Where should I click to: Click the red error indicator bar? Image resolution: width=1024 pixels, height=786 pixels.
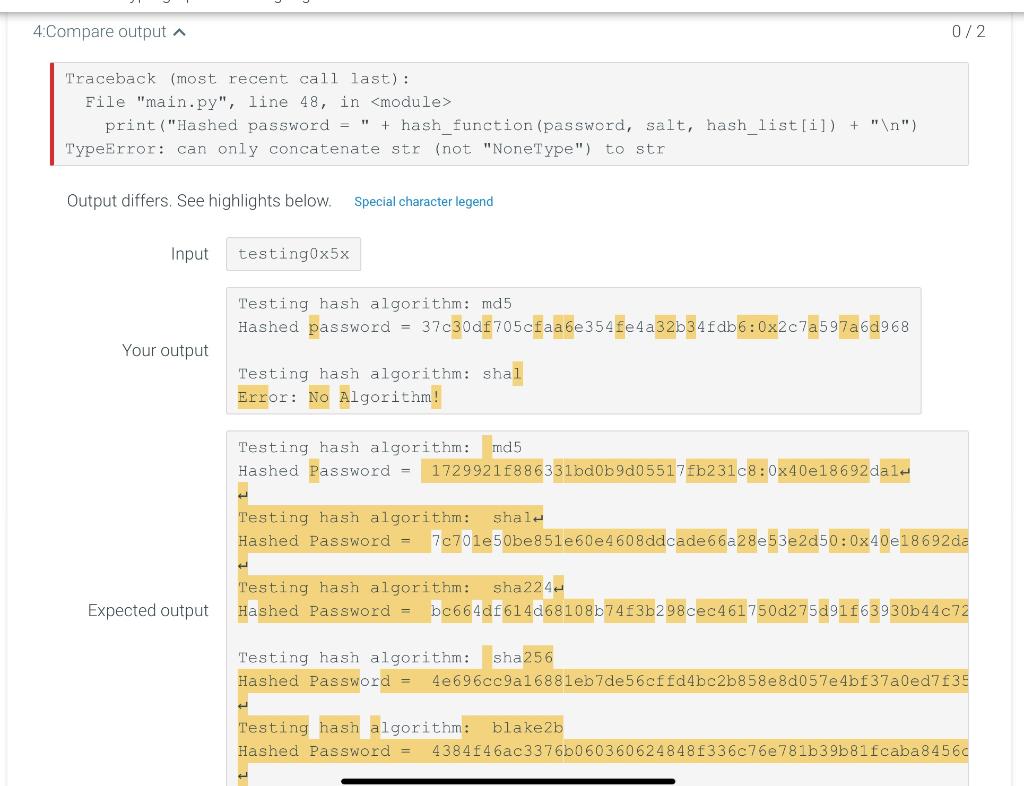pyautogui.click(x=53, y=114)
